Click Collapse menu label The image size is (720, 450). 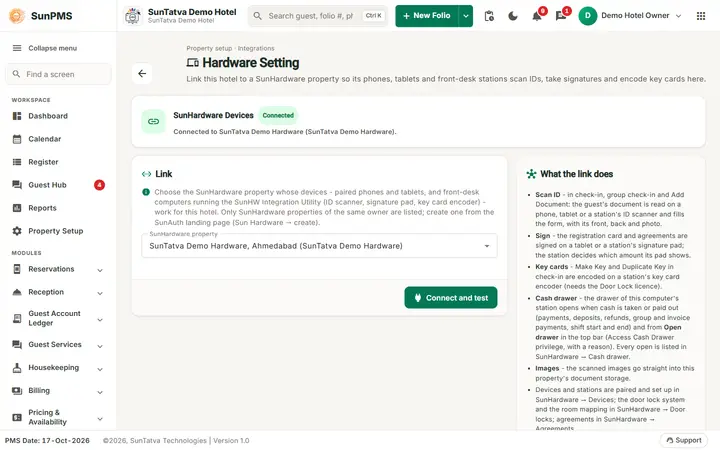[53, 48]
